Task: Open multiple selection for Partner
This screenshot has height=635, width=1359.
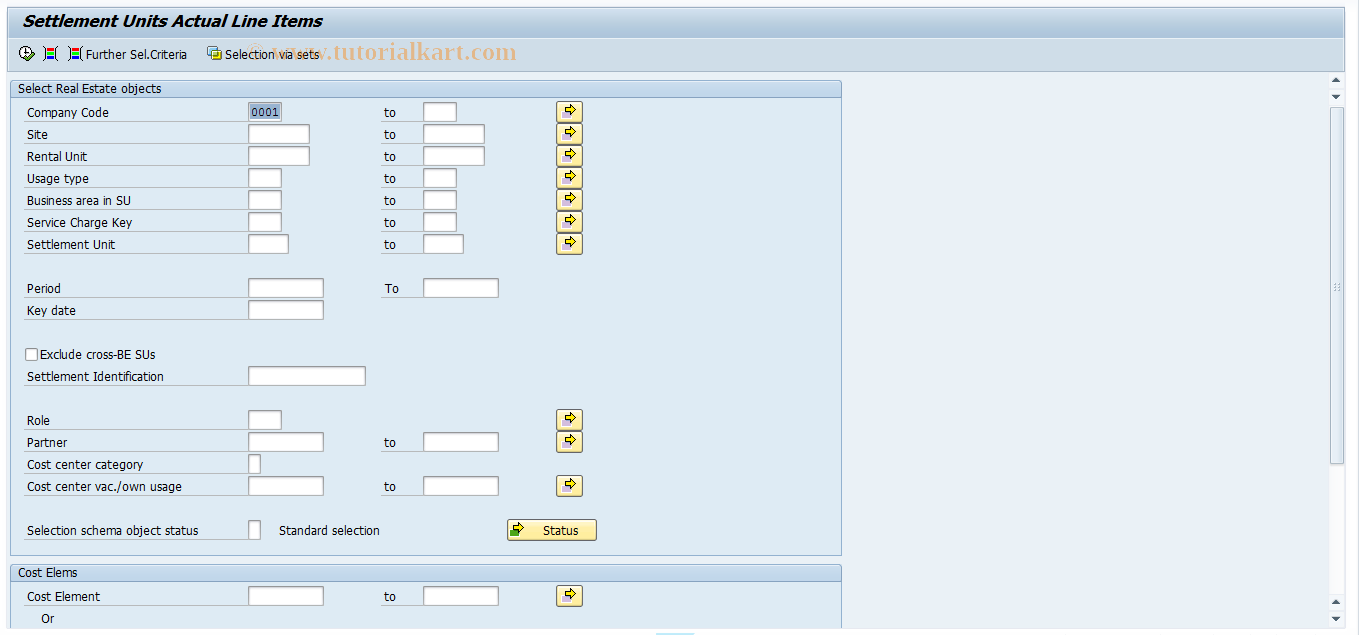Action: coord(569,442)
